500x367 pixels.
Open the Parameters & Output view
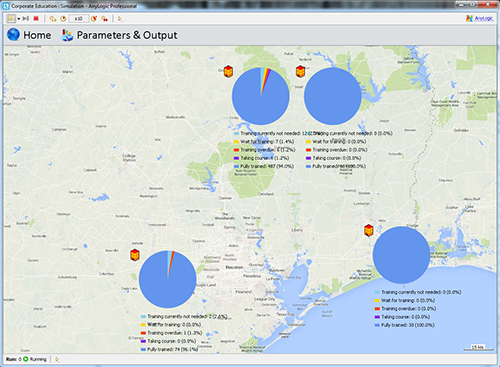pyautogui.click(x=127, y=35)
